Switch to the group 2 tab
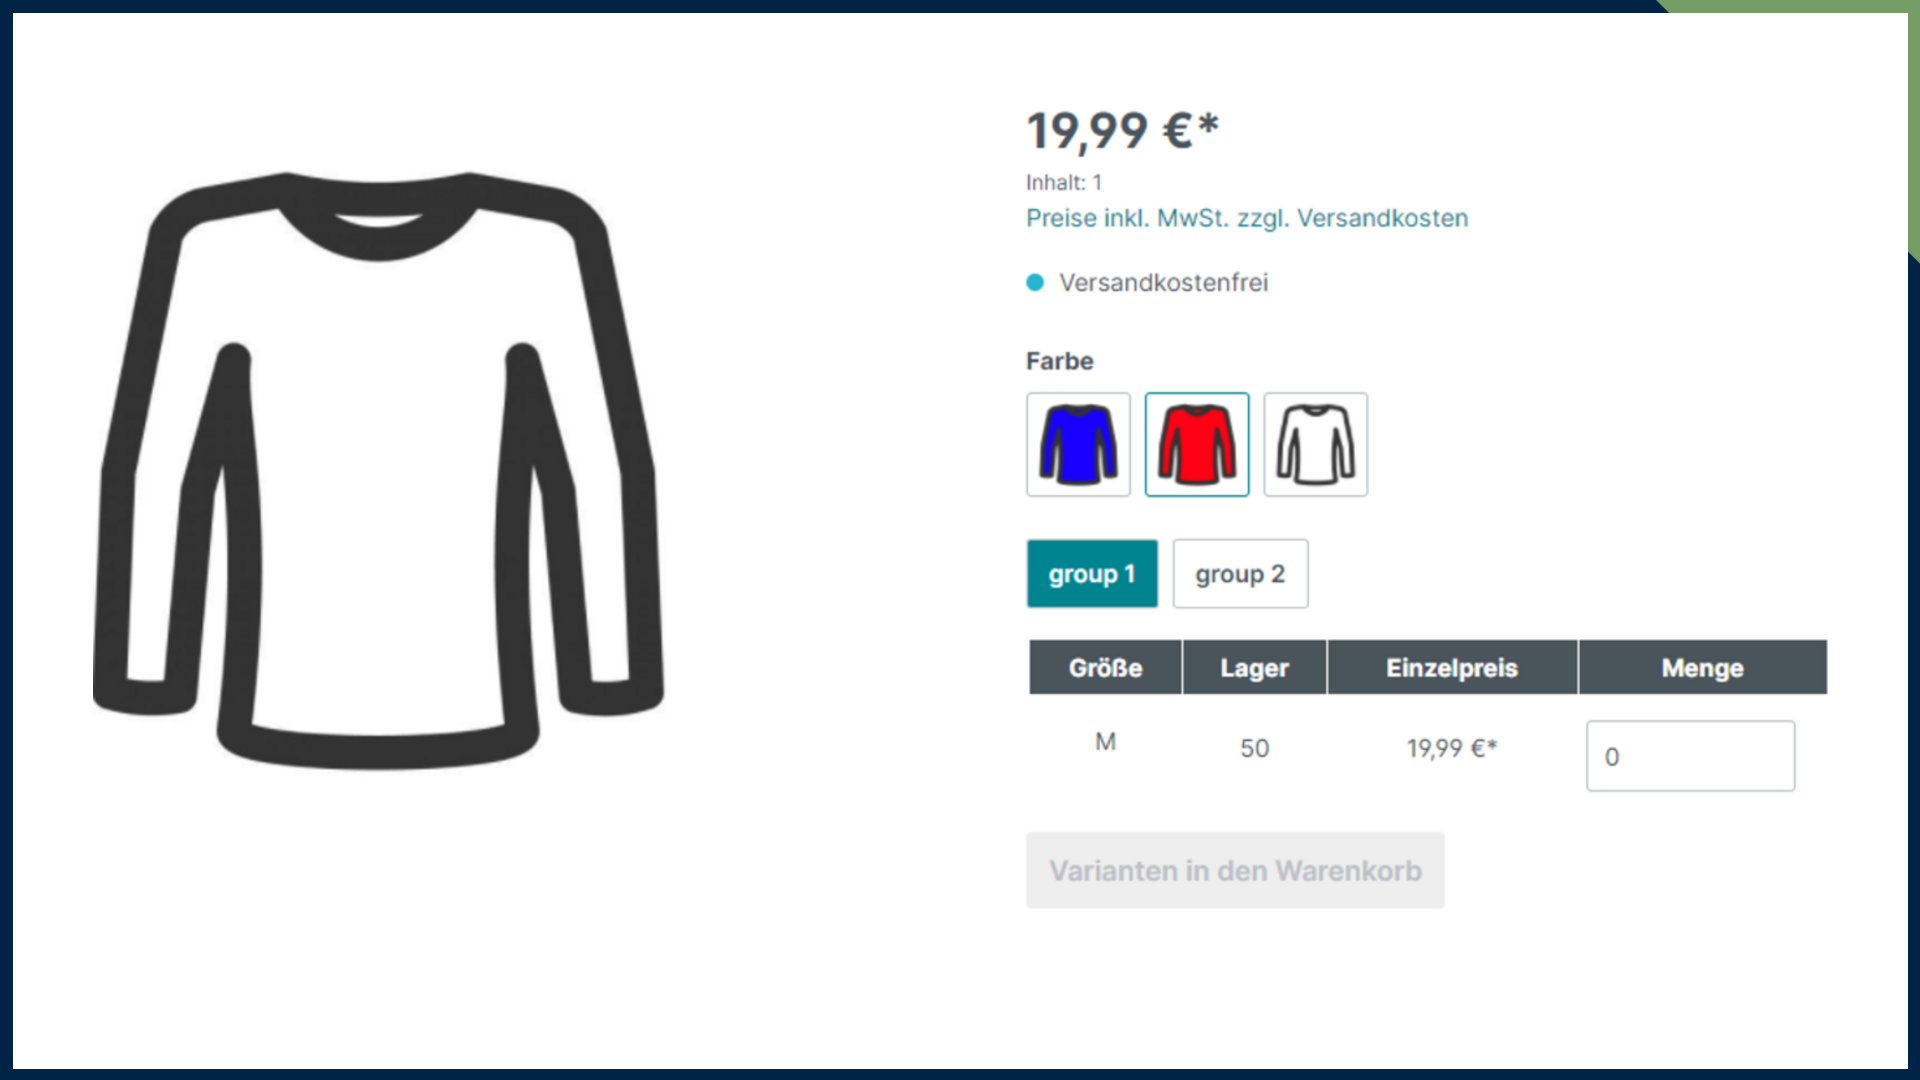 point(1240,574)
